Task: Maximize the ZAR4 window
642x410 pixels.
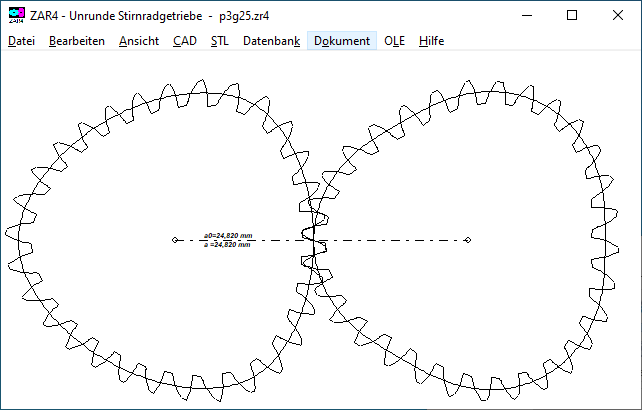Action: point(572,16)
